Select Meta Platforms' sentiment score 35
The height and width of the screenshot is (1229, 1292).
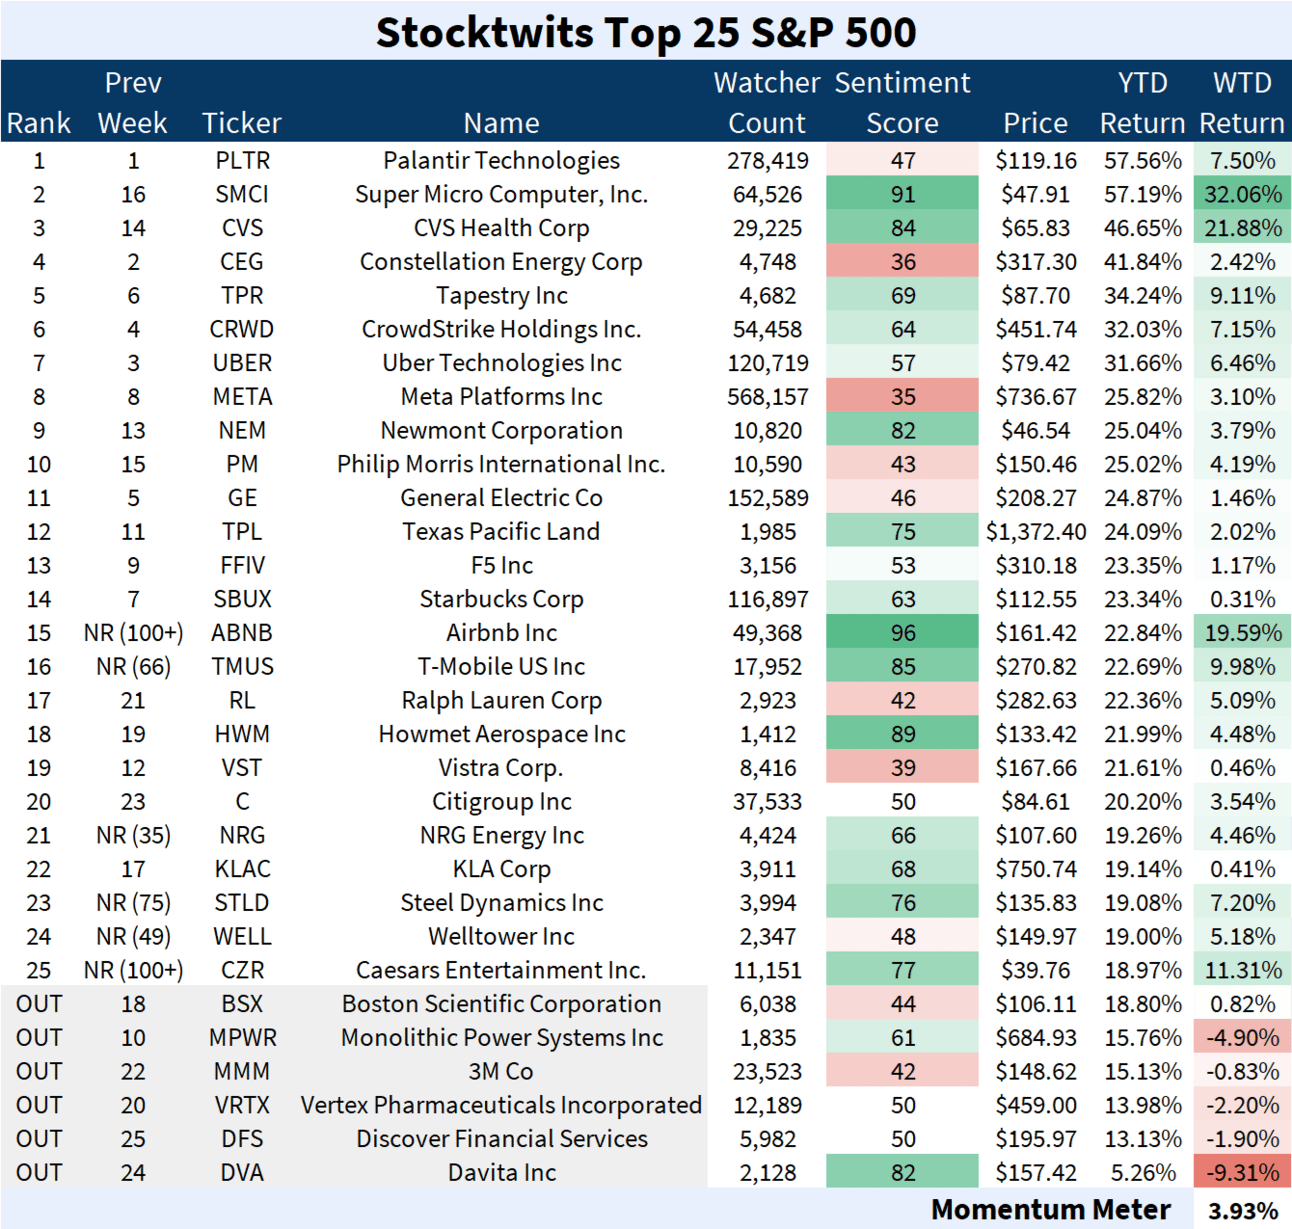(903, 397)
